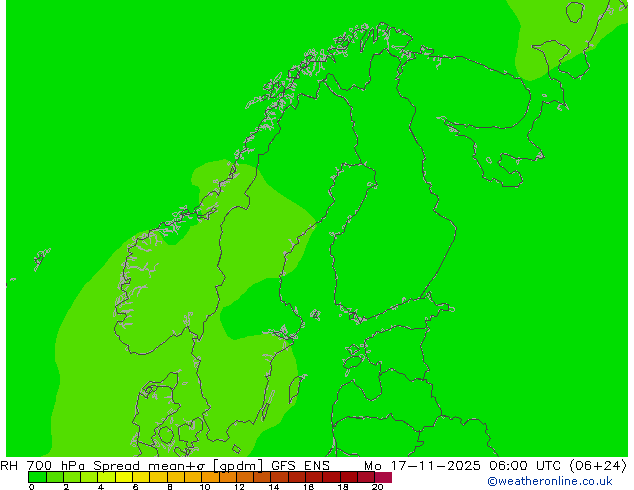Click the legend swatch for spread 4 to 5
The width and height of the screenshot is (634, 490).
[x=107, y=477]
